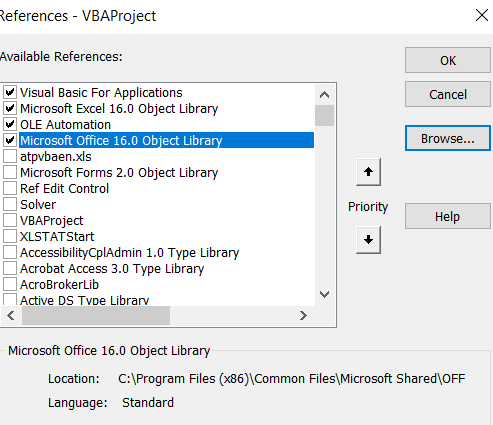Select the XLSTATStart list entry
This screenshot has width=493, height=425.
tap(57, 237)
